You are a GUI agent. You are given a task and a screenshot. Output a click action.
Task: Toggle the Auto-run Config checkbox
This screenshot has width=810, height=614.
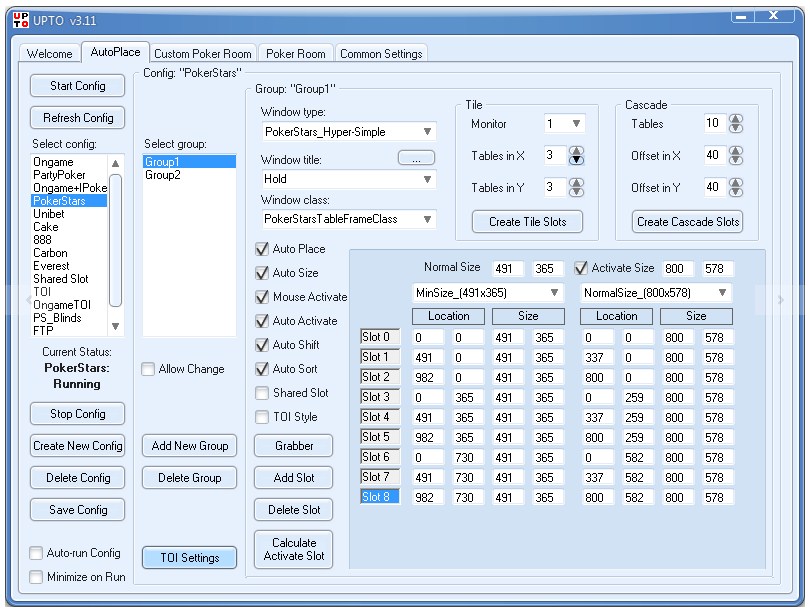(37, 553)
